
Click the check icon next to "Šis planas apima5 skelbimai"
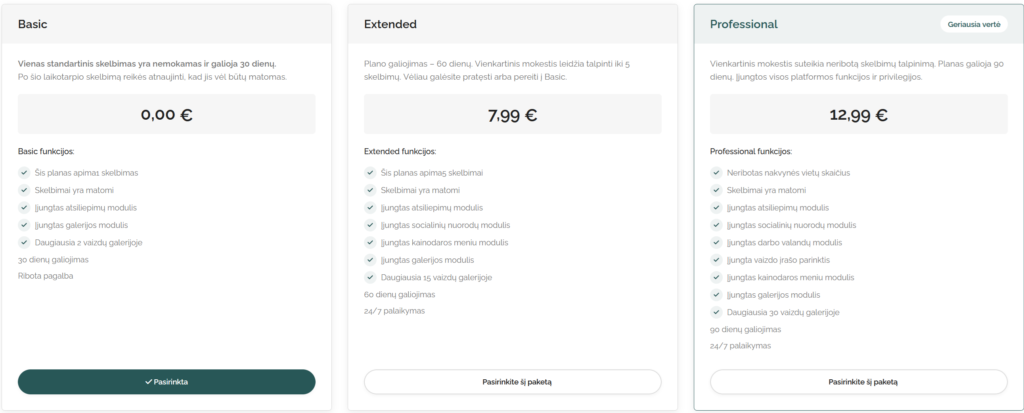tap(370, 173)
